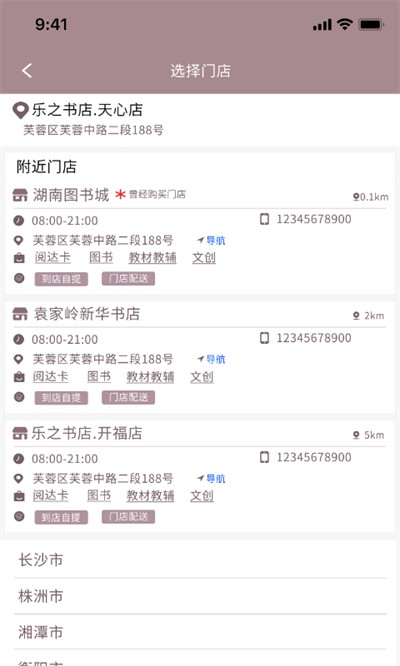The height and width of the screenshot is (666, 400).
Task: Go back using the header arrow
Action: coord(27,71)
